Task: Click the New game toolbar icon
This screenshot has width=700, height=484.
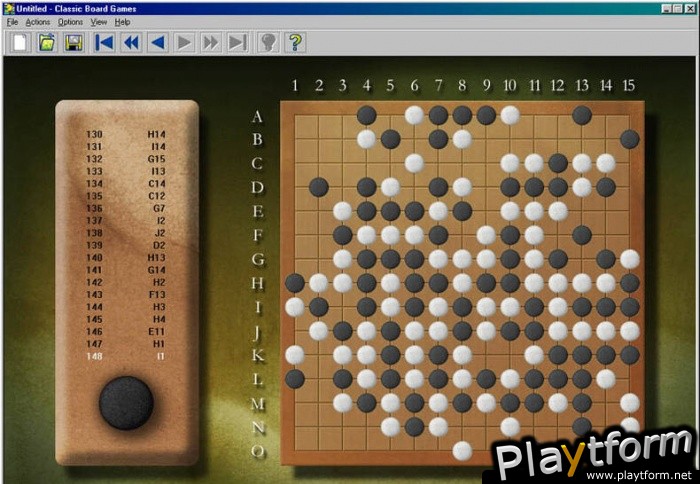Action: [20, 42]
